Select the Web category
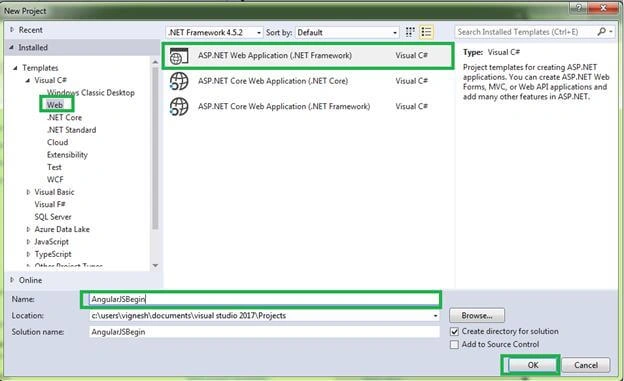Viewport: 624px width, 381px height. 55,105
